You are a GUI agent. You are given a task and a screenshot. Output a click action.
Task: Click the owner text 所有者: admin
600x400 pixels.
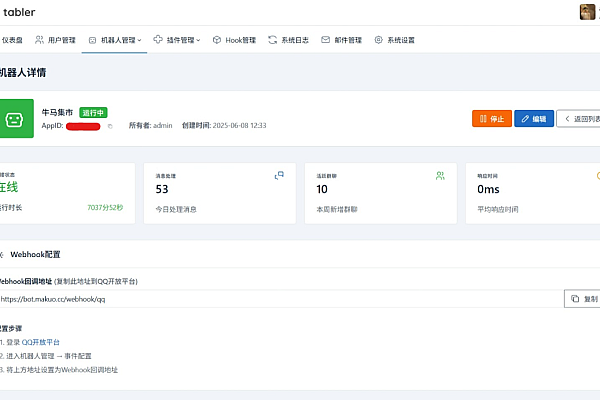pyautogui.click(x=150, y=126)
